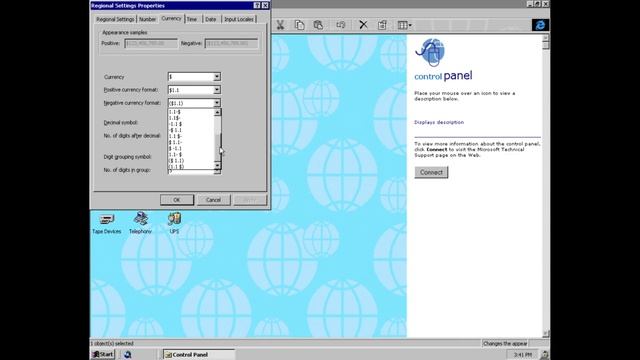Image resolution: width=640 pixels, height=360 pixels.
Task: Click the Control Panel taskbar button
Action: point(199,355)
